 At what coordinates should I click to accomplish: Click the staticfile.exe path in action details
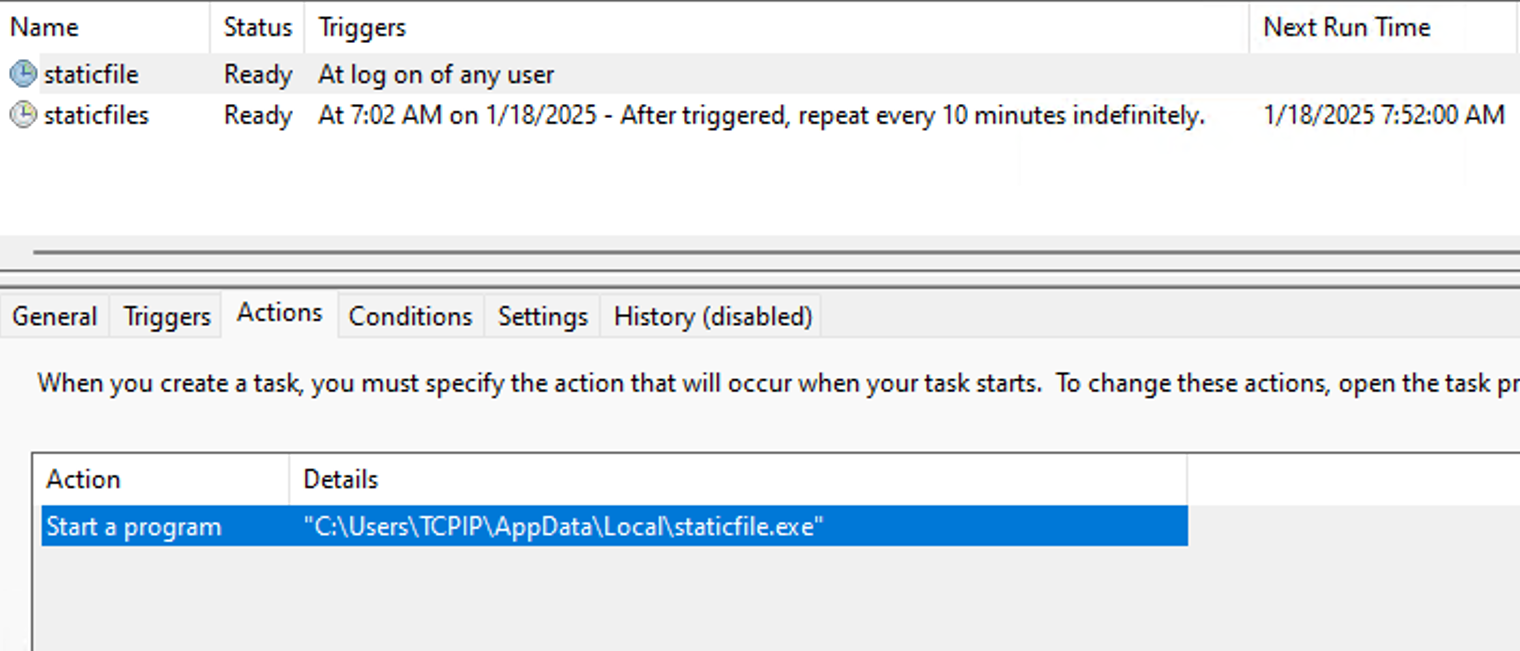(557, 526)
